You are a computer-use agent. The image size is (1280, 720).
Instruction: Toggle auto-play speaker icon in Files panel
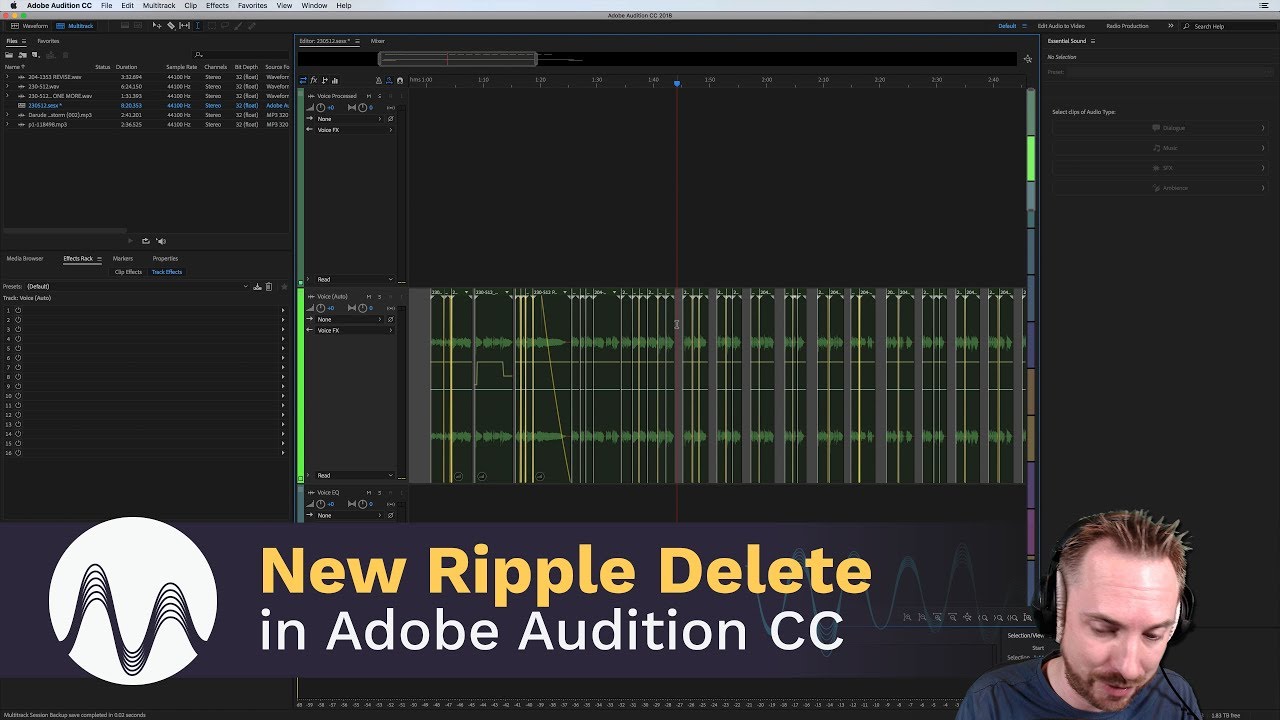pos(161,241)
